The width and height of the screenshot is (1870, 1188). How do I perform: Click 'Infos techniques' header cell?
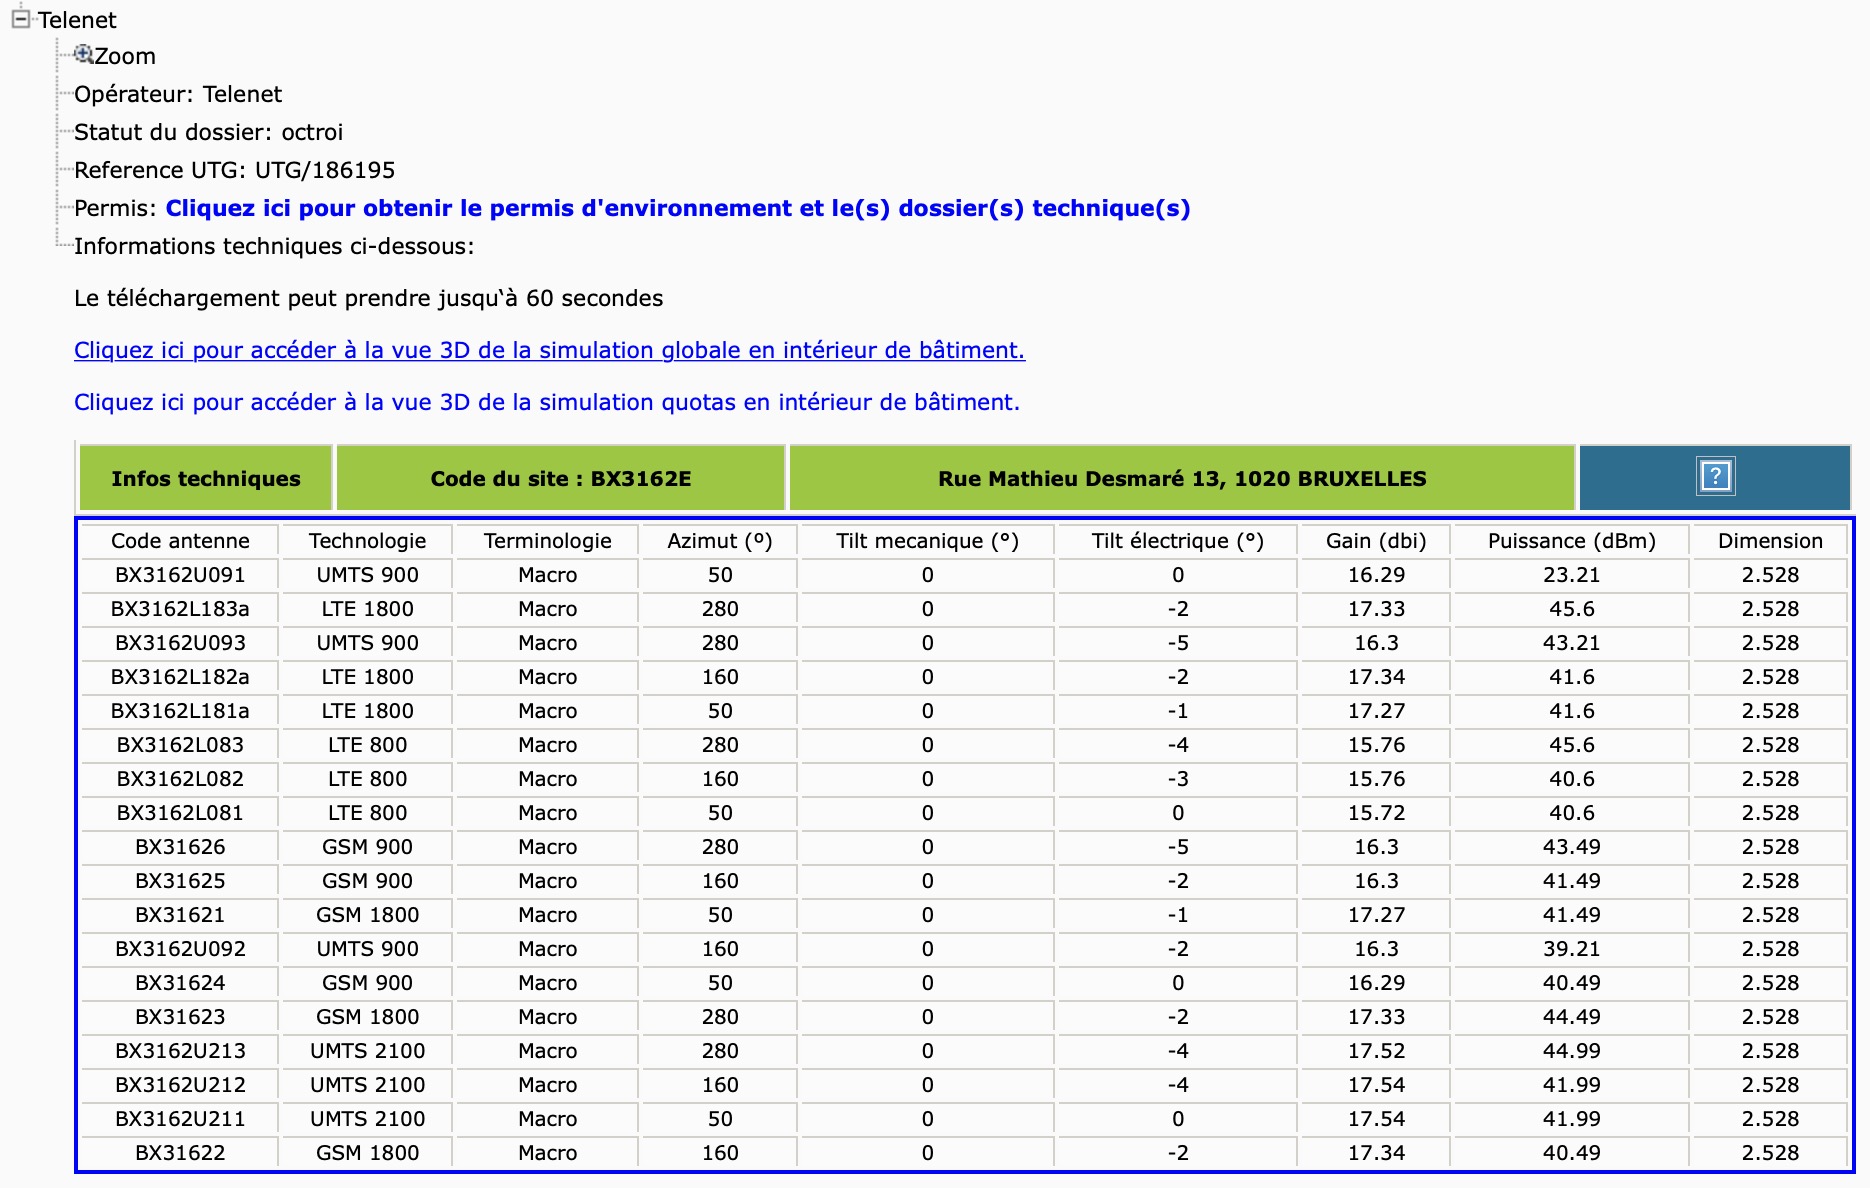pos(206,478)
